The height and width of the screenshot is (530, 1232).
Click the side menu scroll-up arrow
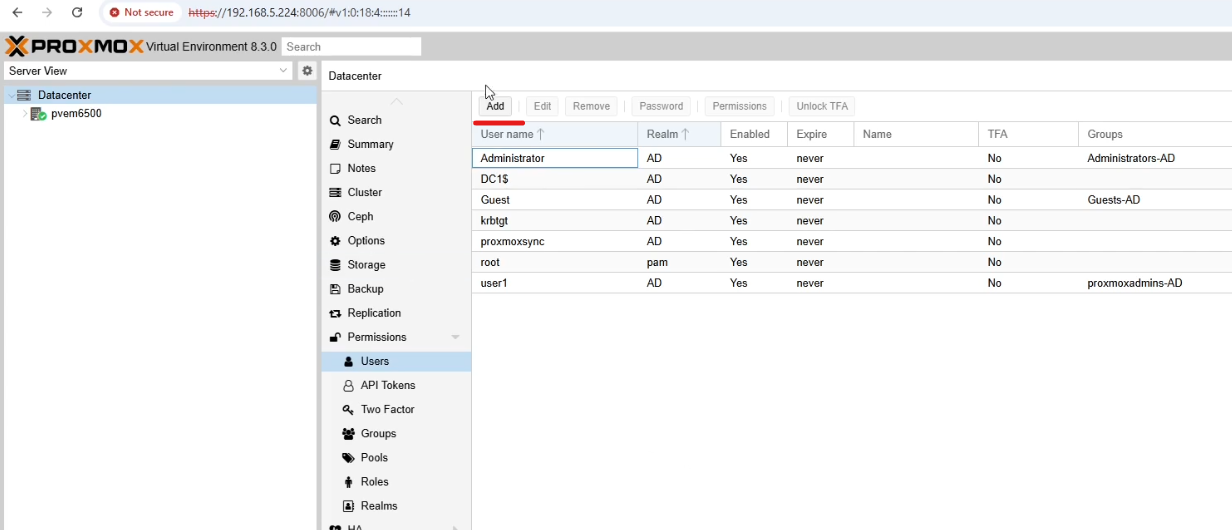pyautogui.click(x=397, y=102)
